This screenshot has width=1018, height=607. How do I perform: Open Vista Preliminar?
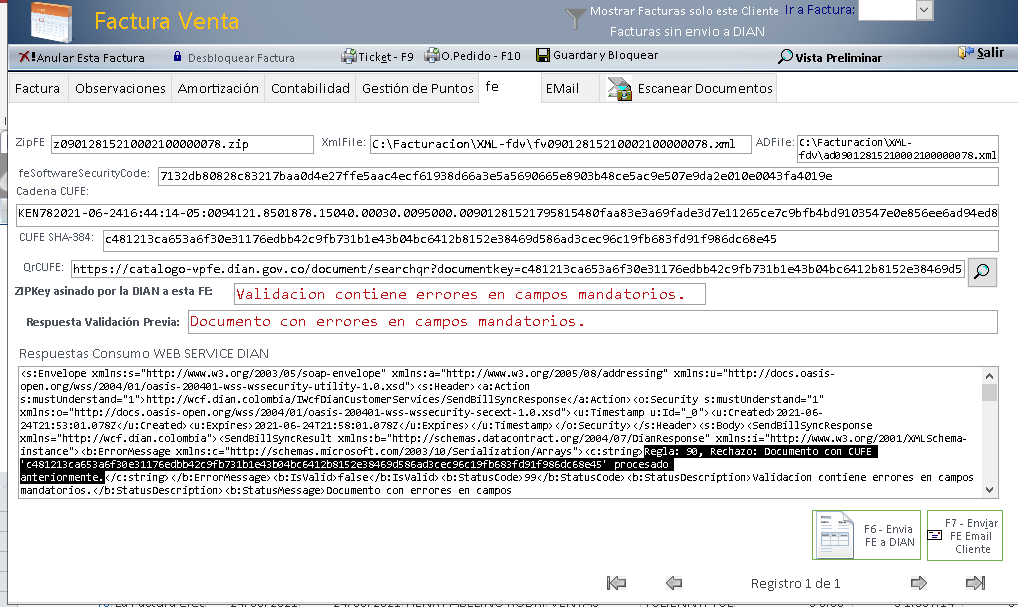coord(830,57)
